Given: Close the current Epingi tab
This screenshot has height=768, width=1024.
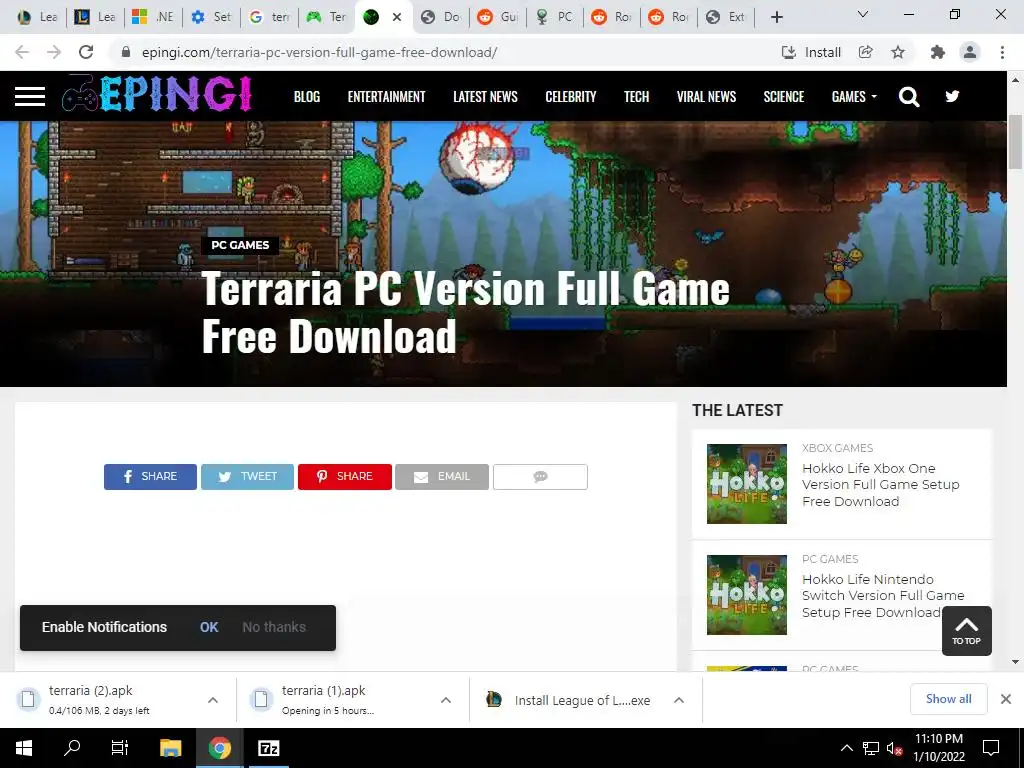Looking at the screenshot, I should [x=396, y=17].
